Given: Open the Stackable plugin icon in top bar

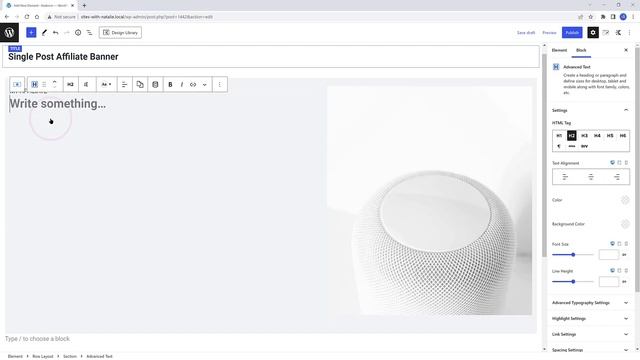Looking at the screenshot, I should pos(618,33).
